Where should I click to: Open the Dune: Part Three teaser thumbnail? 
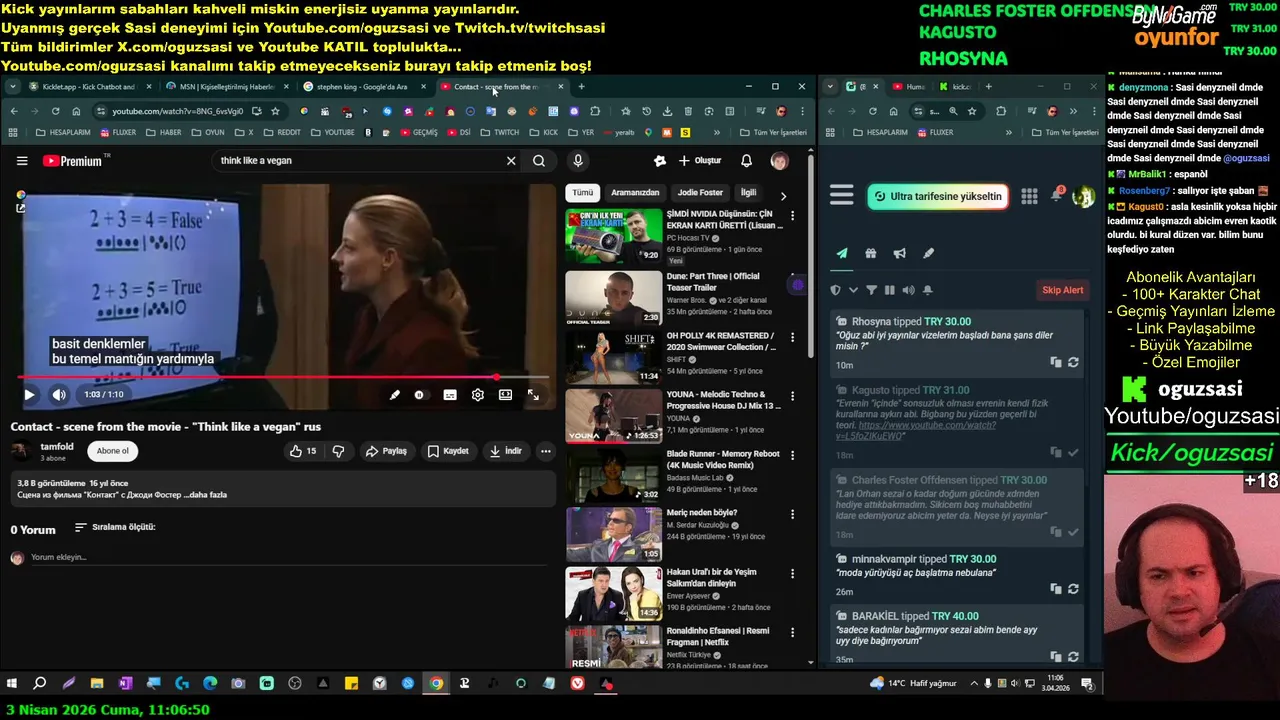point(613,297)
